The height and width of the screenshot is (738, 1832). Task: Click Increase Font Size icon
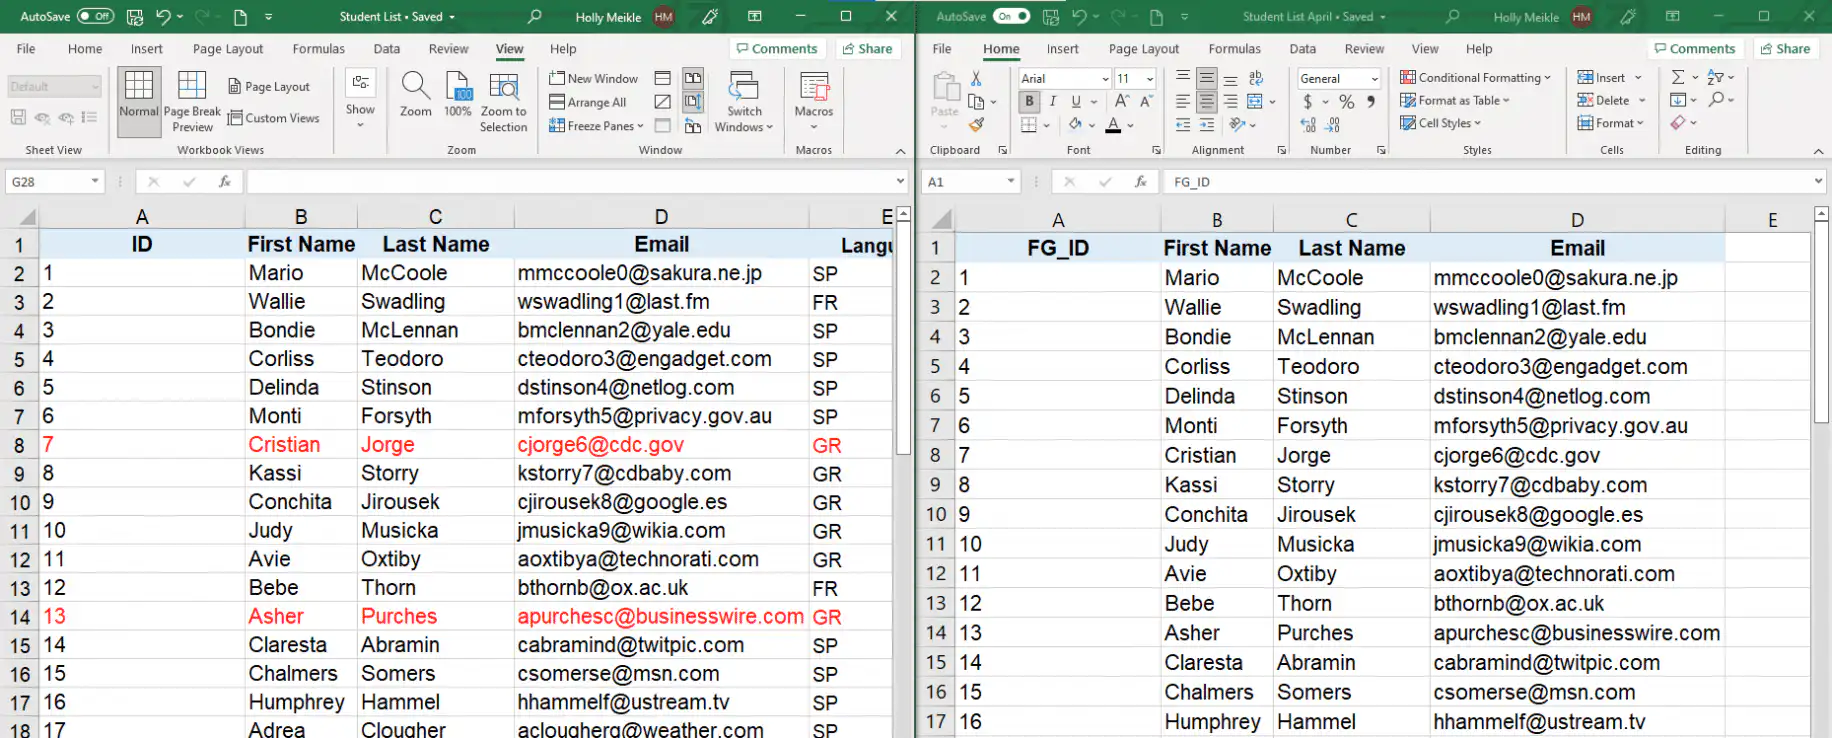(1122, 101)
